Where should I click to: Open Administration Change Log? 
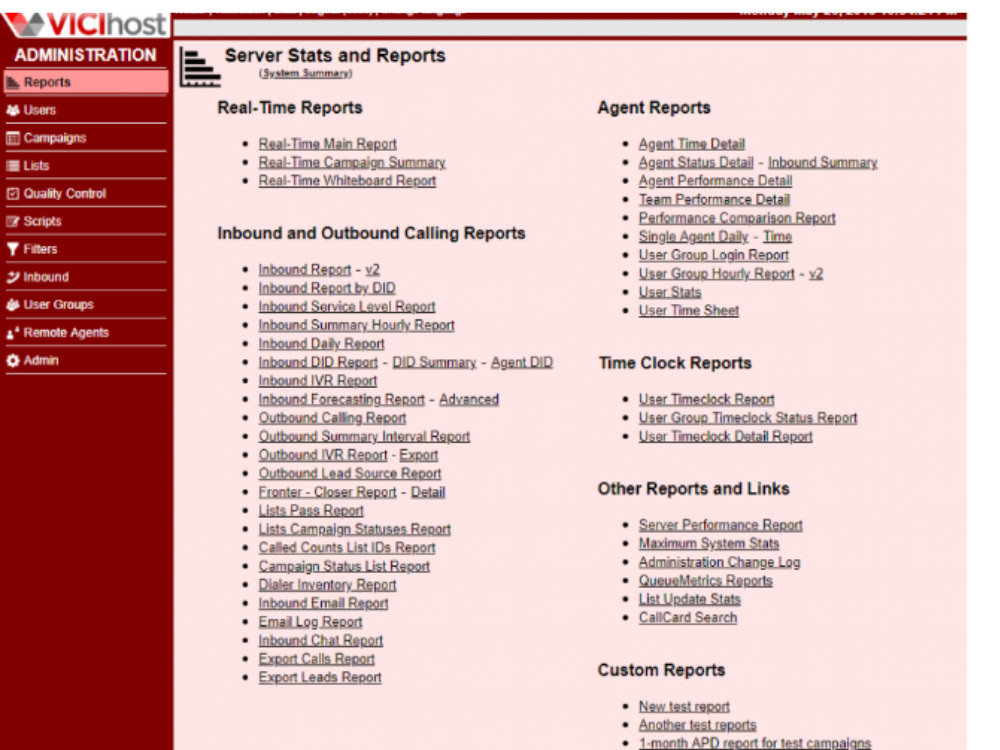[x=719, y=562]
